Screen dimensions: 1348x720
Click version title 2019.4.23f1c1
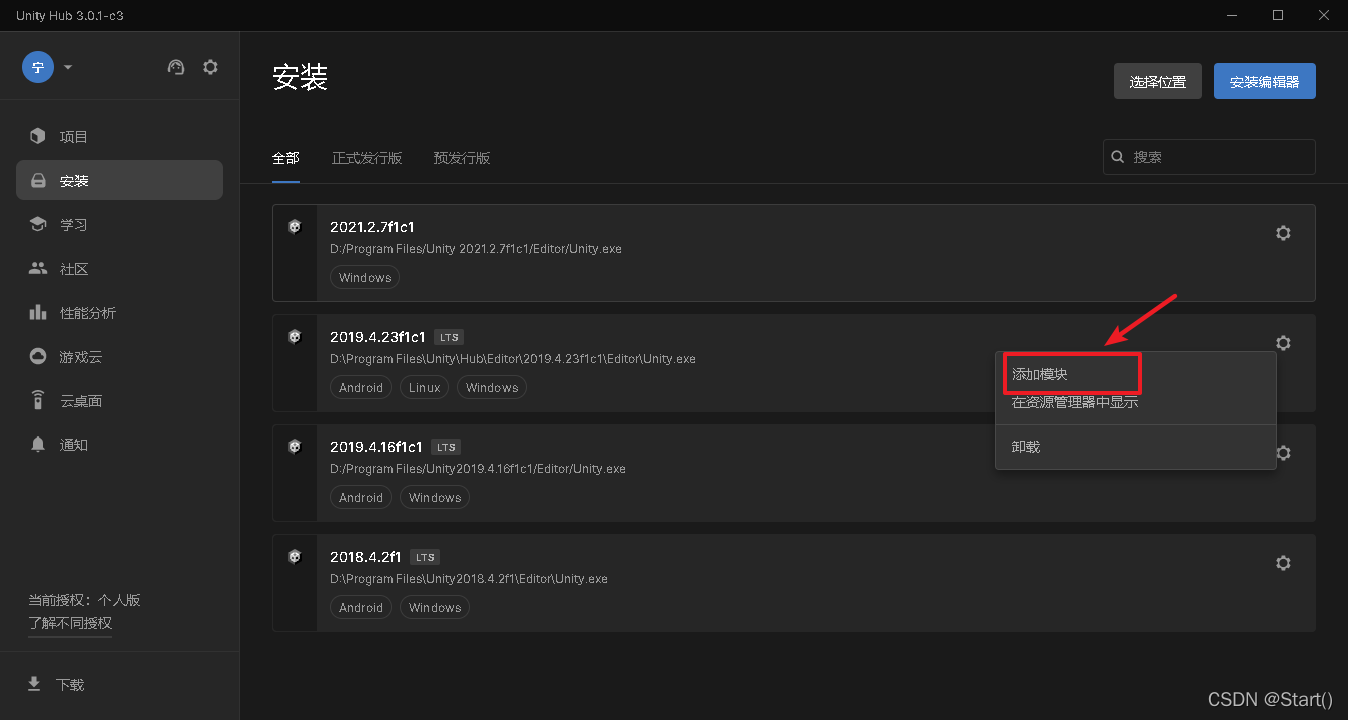[x=378, y=337]
